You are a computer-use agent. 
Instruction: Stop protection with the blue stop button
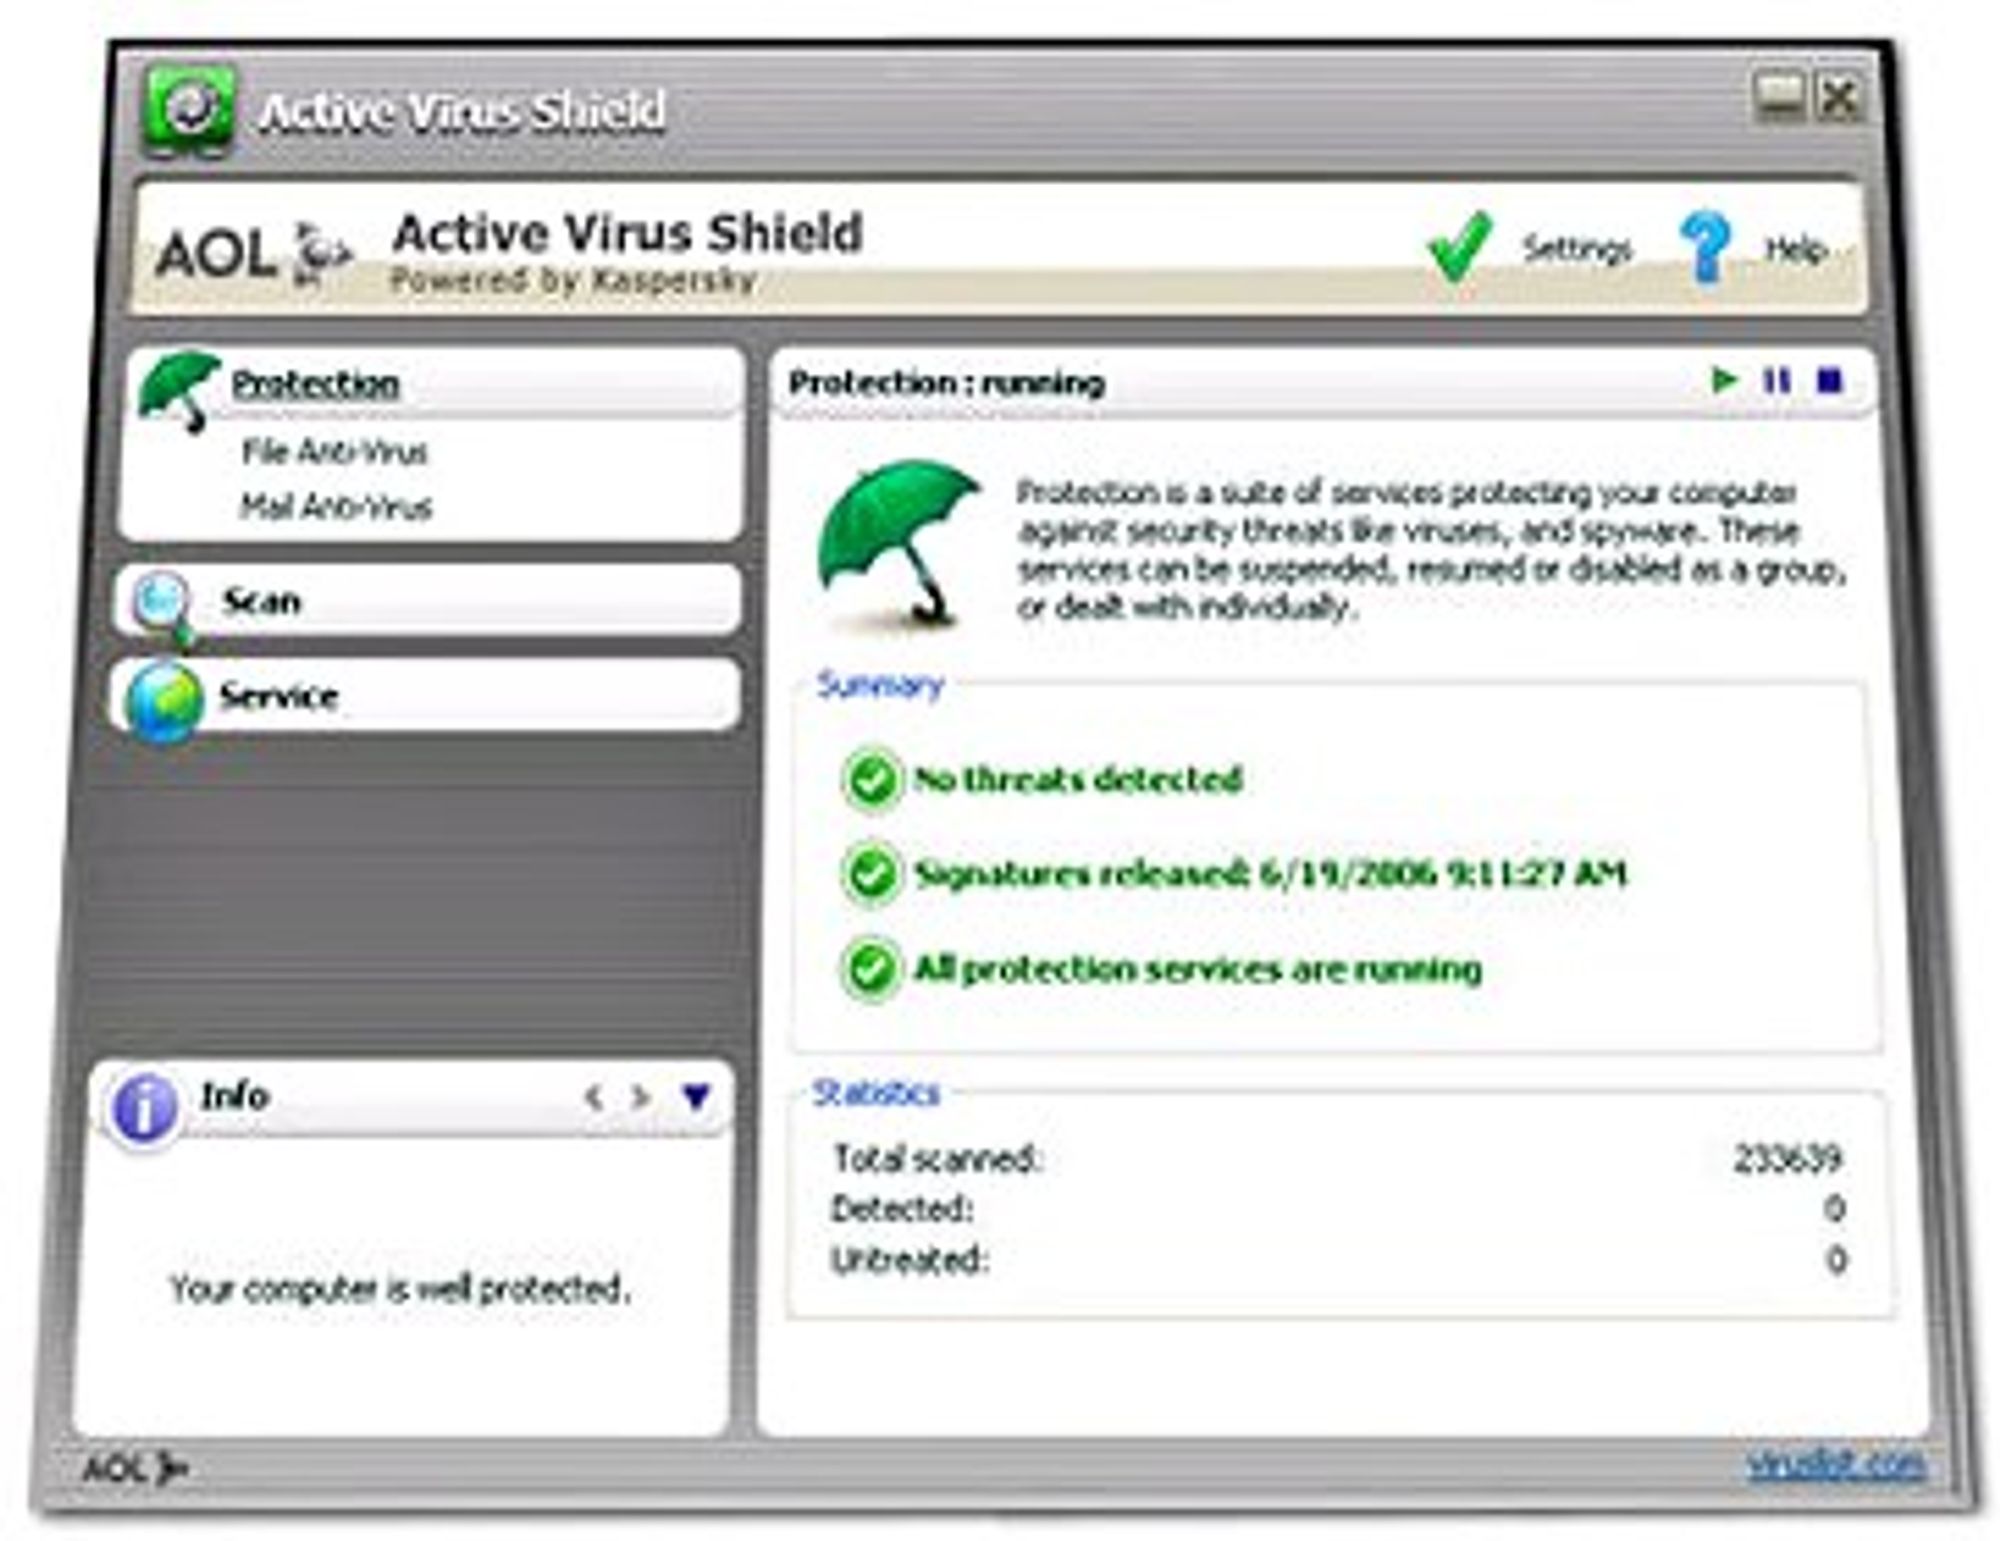(1829, 381)
